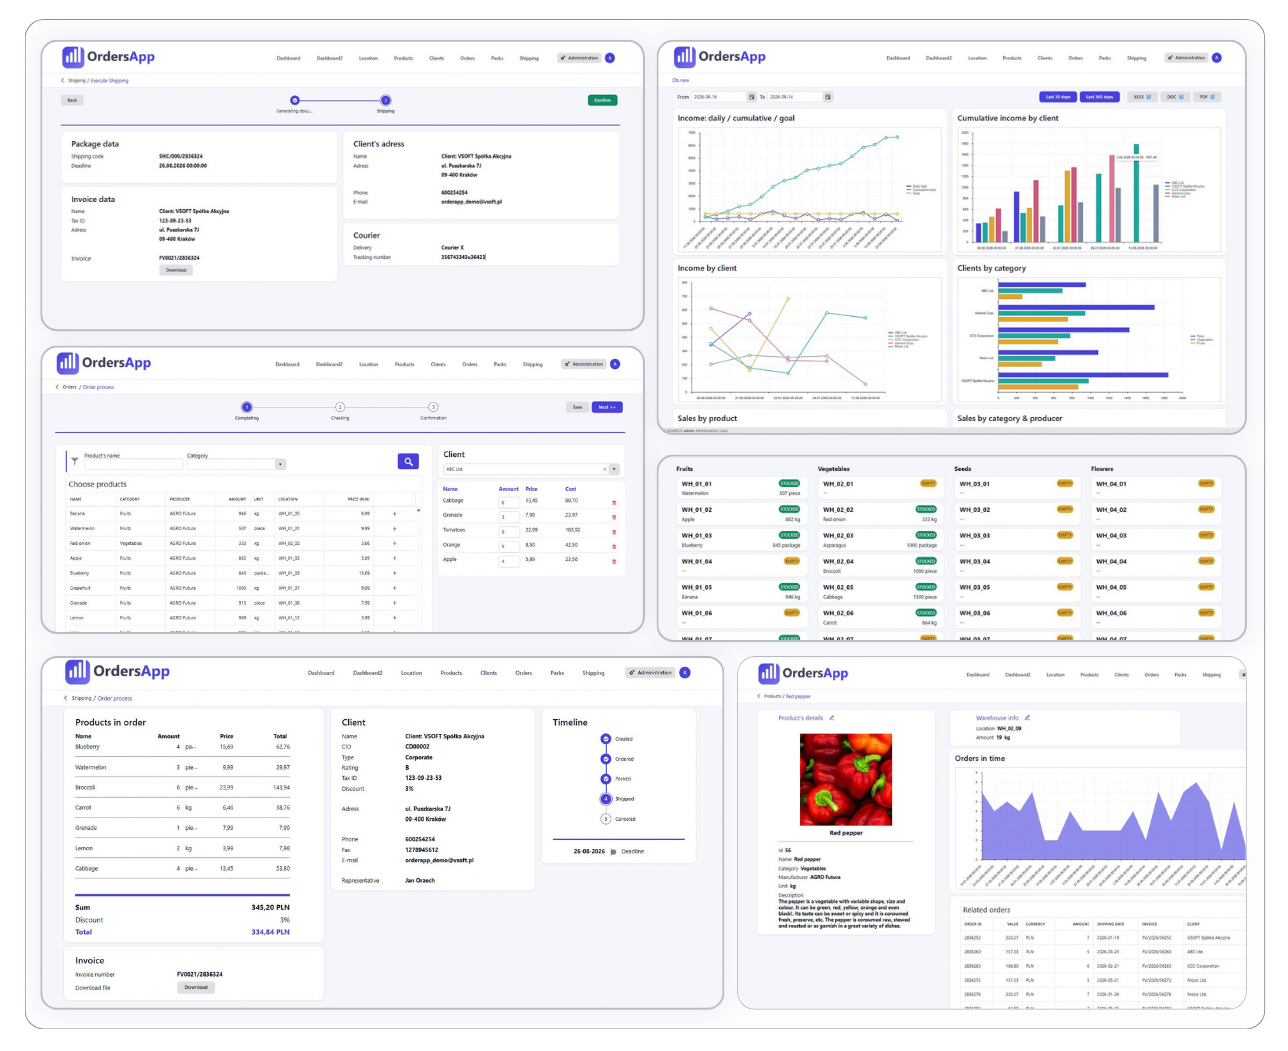This screenshot has width=1288, height=1051.
Task: Add Lemon with its plus icon
Action: point(394,618)
